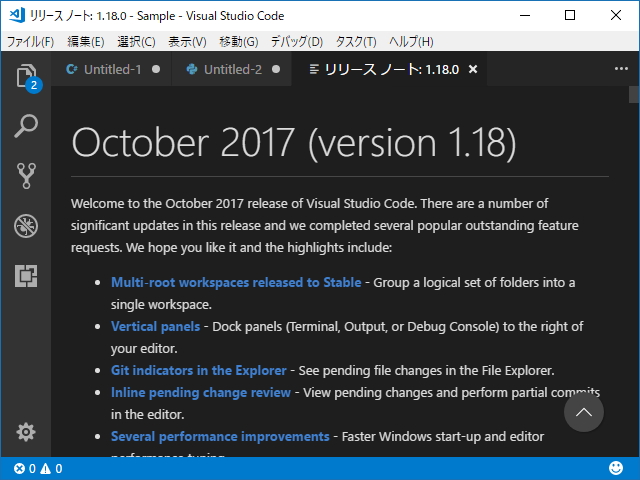
Task: Follow the Vertical panels link
Action: tap(156, 327)
